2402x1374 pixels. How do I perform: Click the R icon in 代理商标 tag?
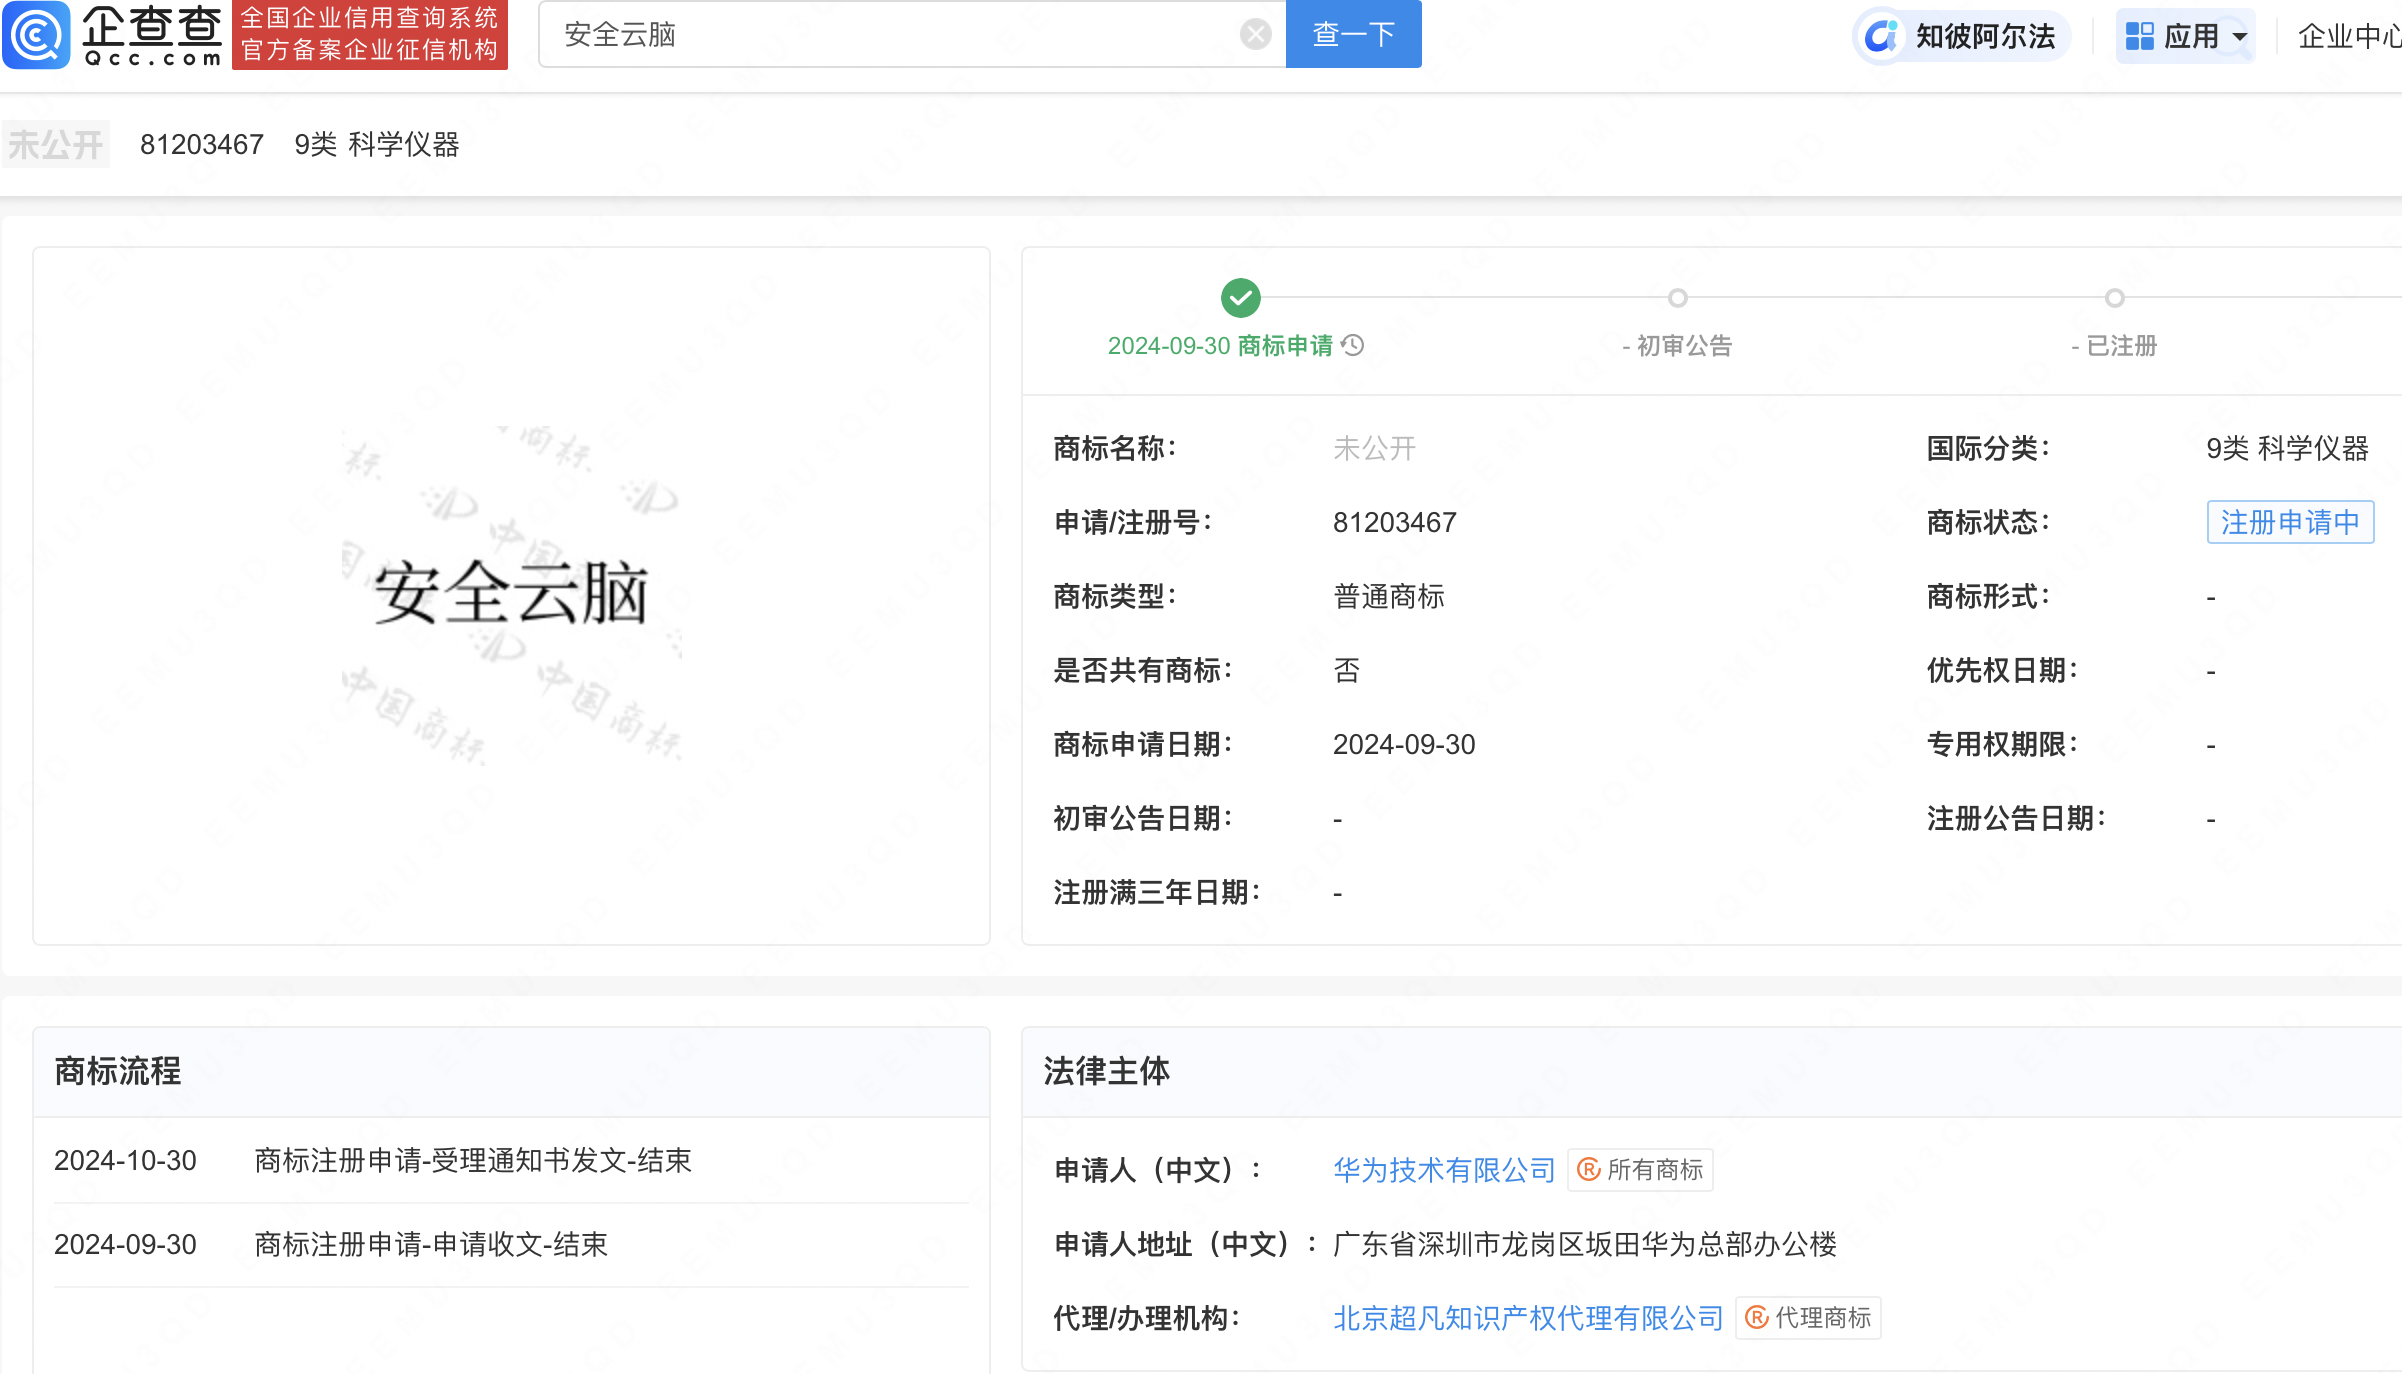(x=1757, y=1318)
